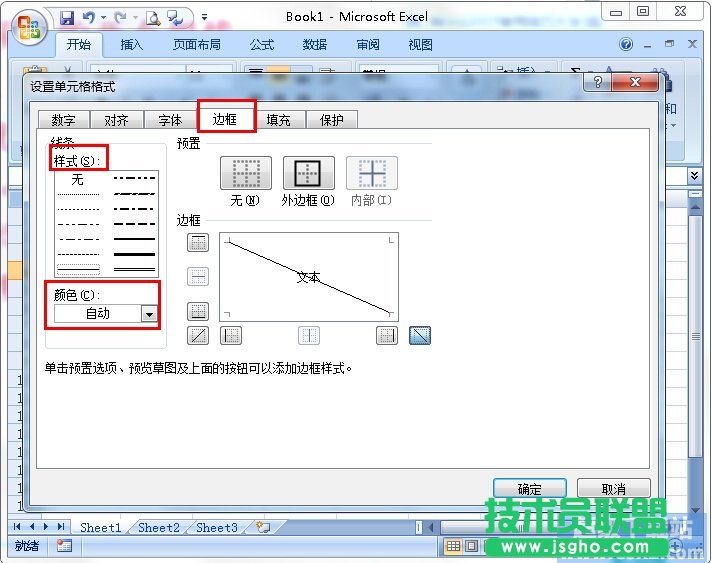Click vertical scrollbar up arrow
712x563 pixels.
click(695, 207)
